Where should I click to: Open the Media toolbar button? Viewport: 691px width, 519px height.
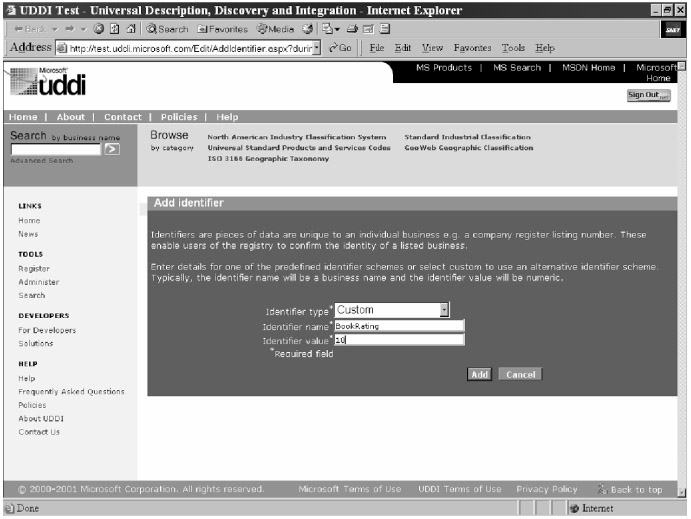pos(263,29)
